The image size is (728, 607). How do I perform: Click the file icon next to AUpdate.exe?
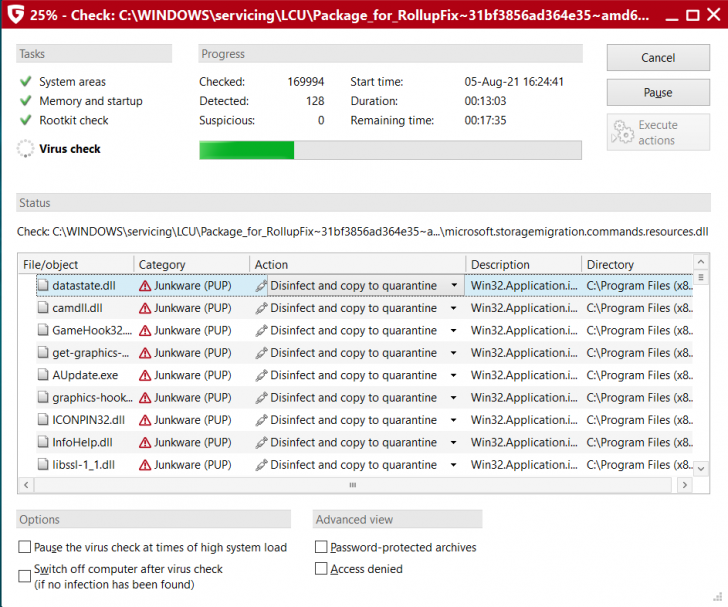tap(43, 375)
